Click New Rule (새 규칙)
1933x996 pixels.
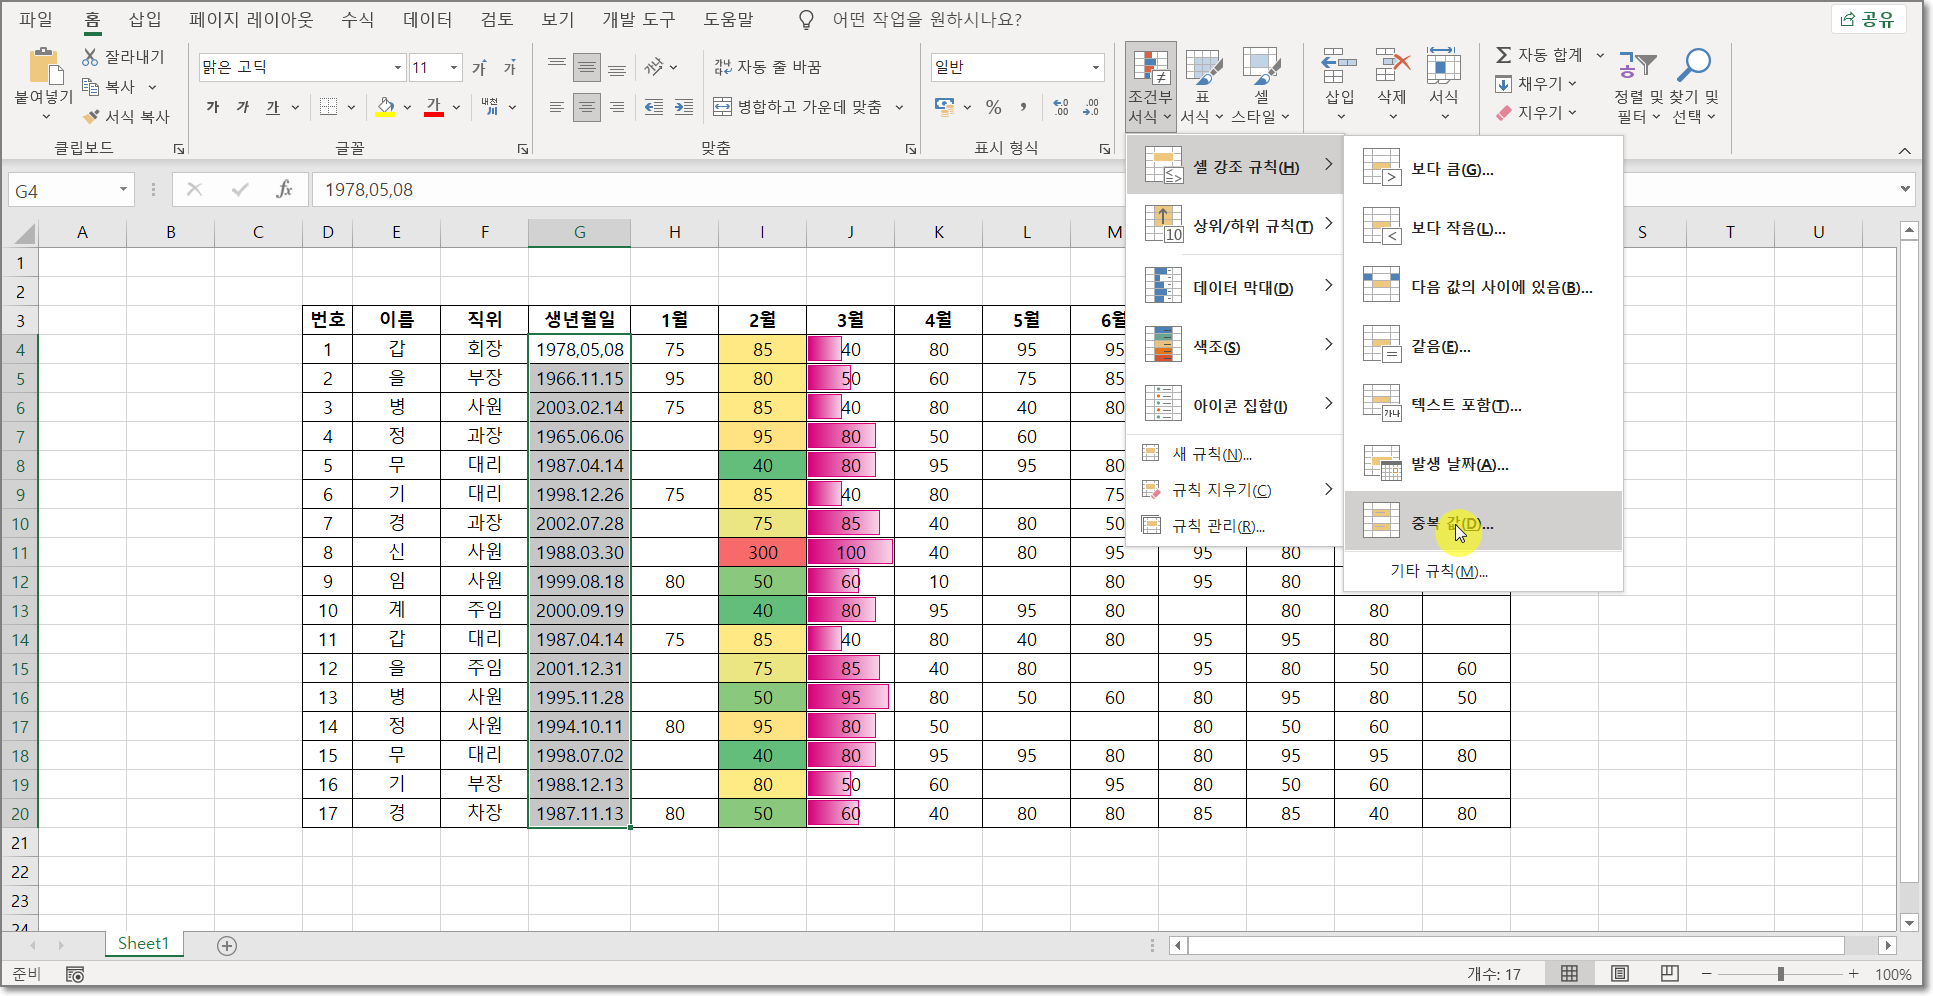click(1211, 454)
